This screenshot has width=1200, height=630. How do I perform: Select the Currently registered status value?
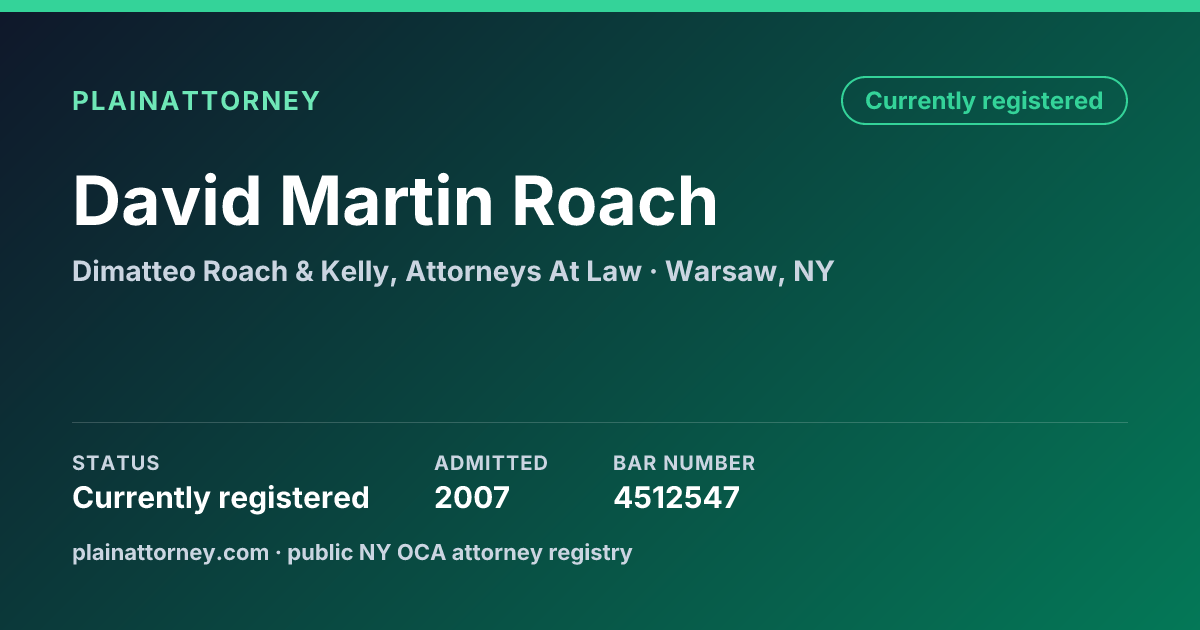(x=221, y=497)
